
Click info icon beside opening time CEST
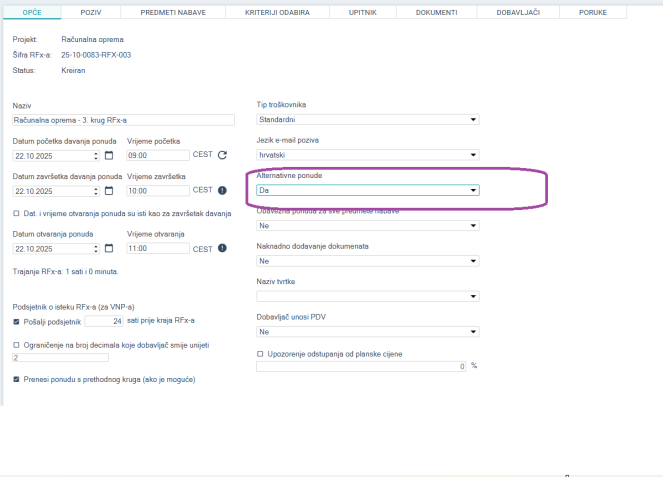[222, 249]
